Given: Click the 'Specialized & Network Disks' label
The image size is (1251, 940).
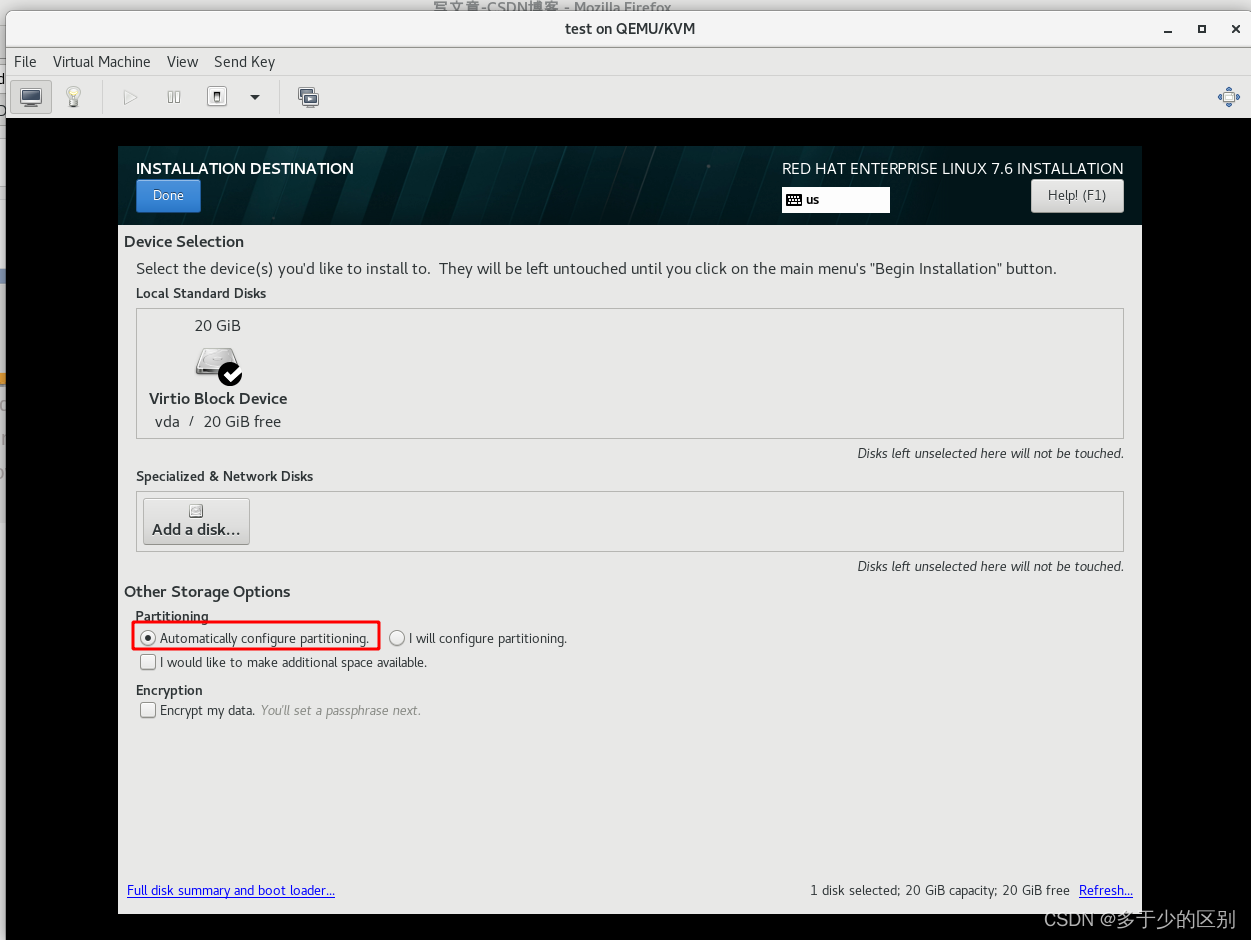Looking at the screenshot, I should (225, 476).
